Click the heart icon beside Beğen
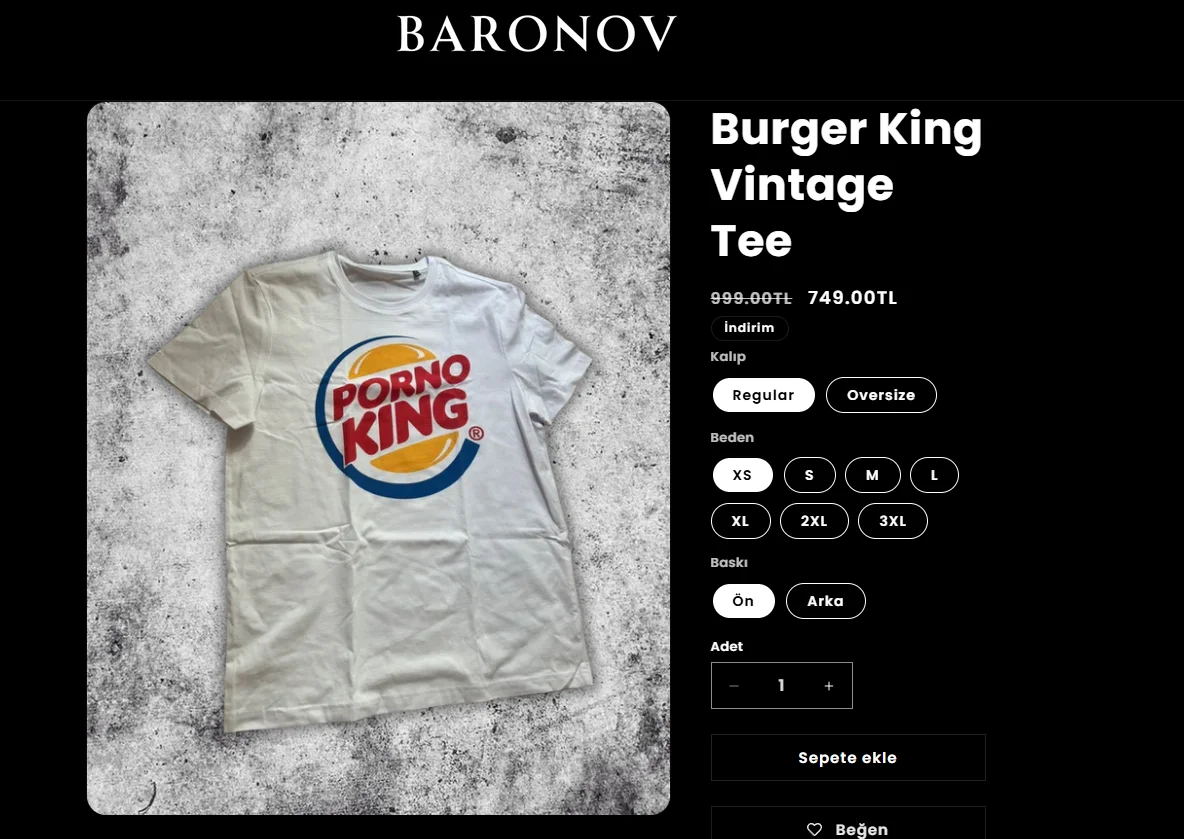Image resolution: width=1184 pixels, height=839 pixels. (x=814, y=829)
